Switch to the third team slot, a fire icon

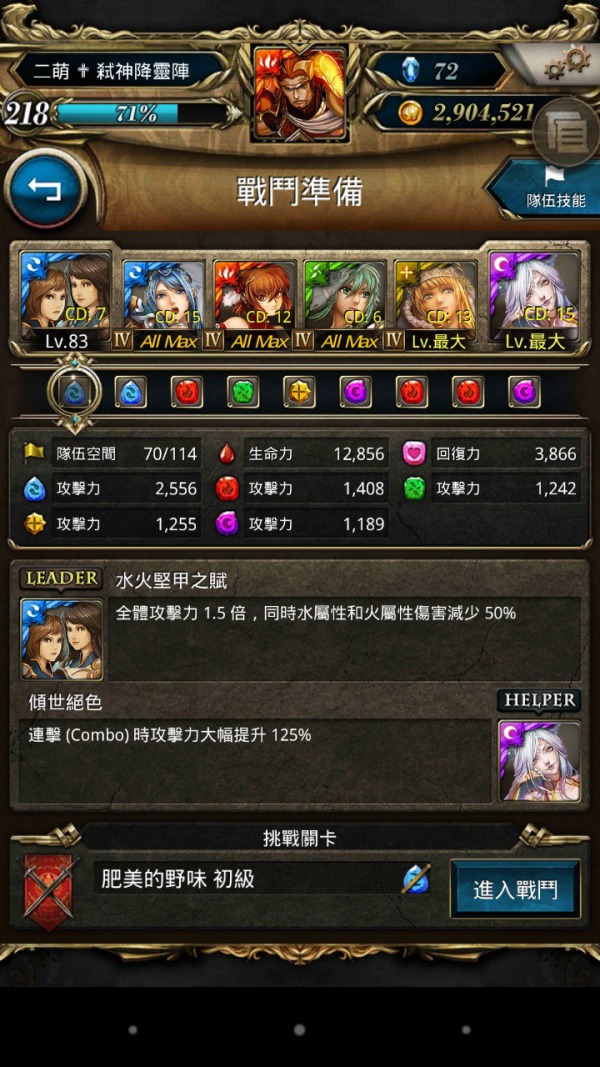tap(186, 392)
